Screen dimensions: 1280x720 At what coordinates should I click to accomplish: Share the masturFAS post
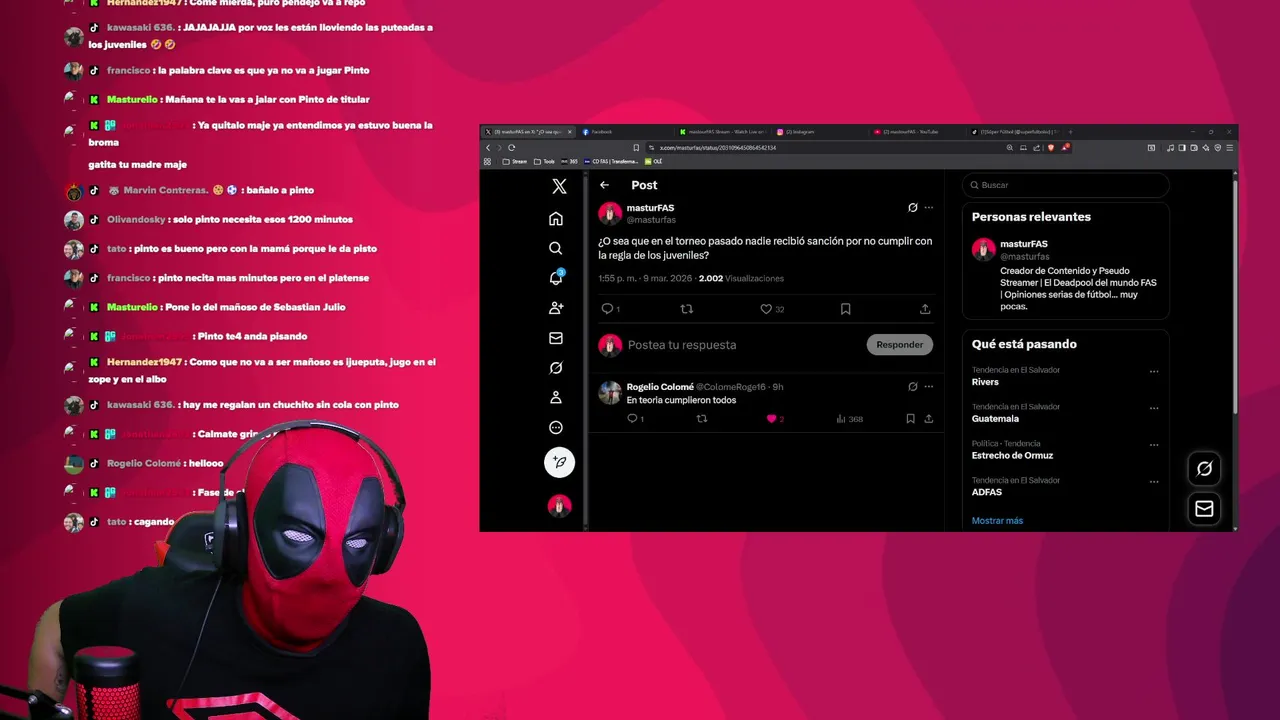coord(925,309)
